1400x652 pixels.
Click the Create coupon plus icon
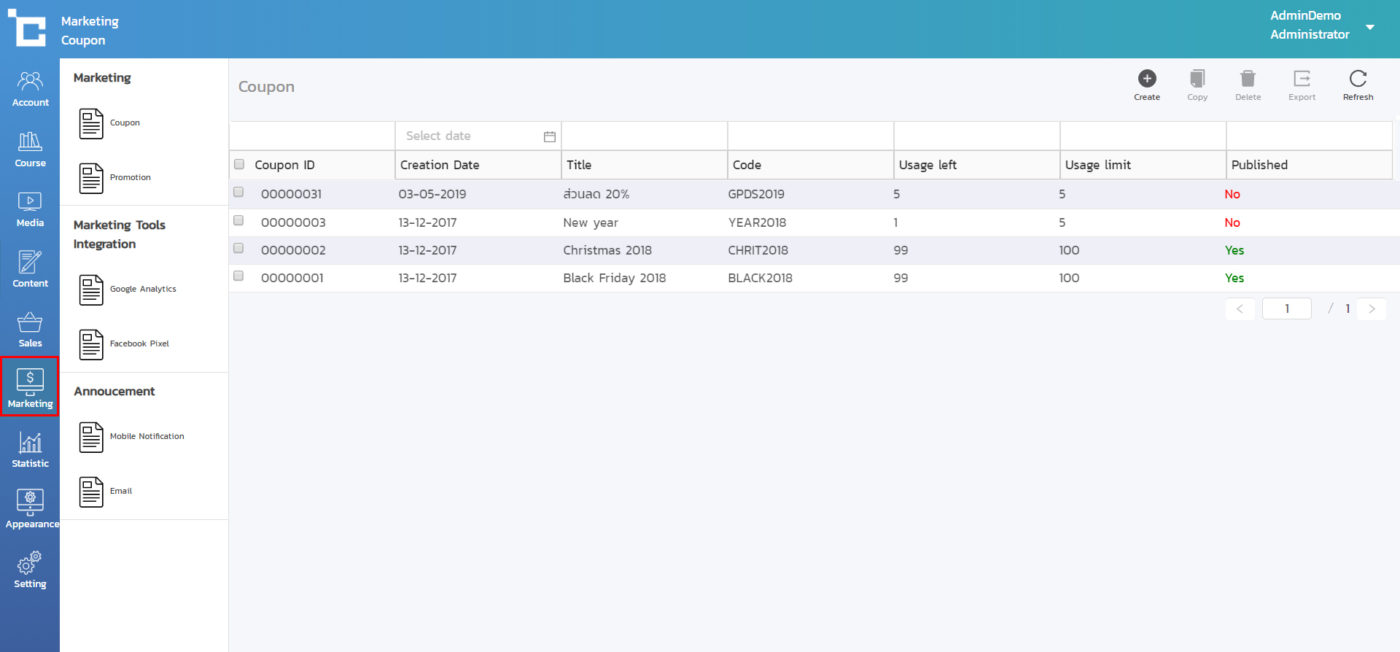click(x=1147, y=79)
